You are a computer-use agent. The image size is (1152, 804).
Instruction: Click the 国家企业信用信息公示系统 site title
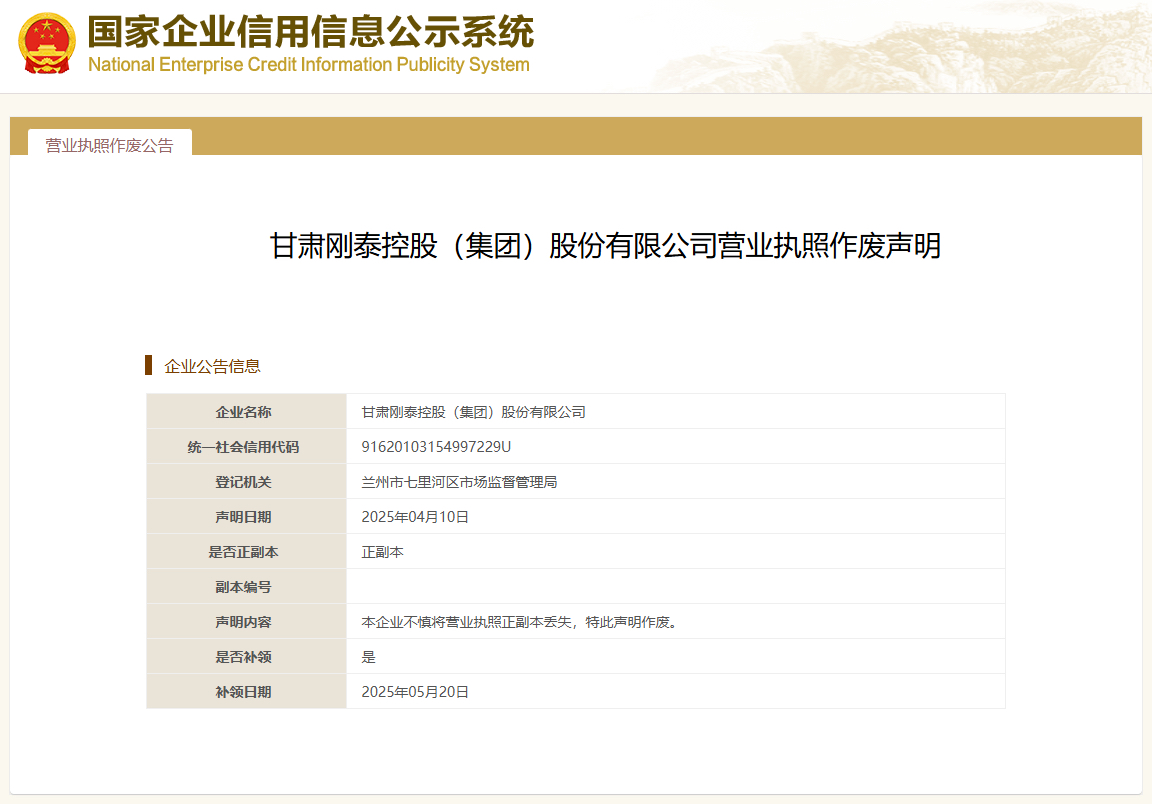(311, 31)
